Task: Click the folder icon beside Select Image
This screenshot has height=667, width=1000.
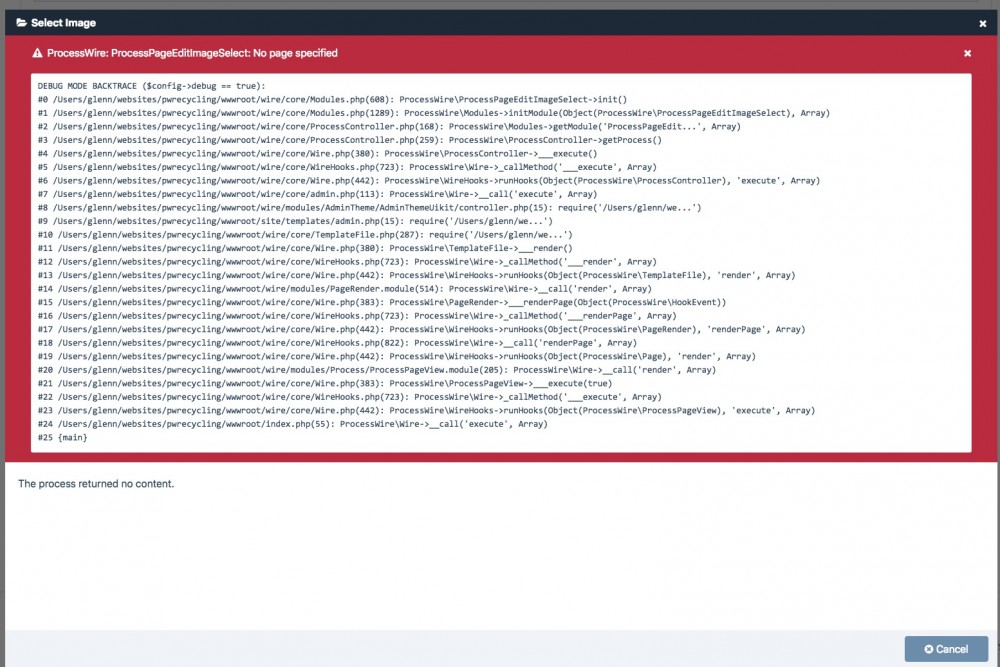Action: pos(21,23)
